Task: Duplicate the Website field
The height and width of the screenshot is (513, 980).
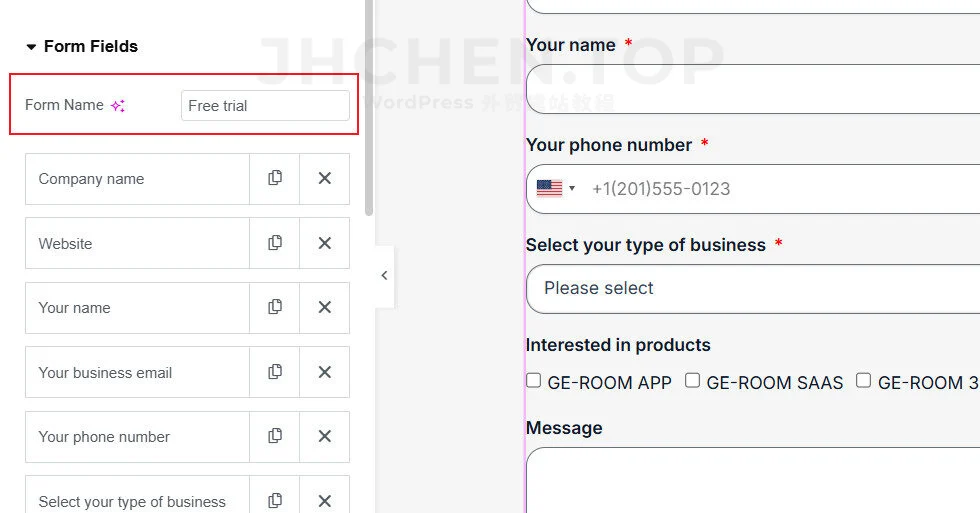Action: tap(274, 243)
